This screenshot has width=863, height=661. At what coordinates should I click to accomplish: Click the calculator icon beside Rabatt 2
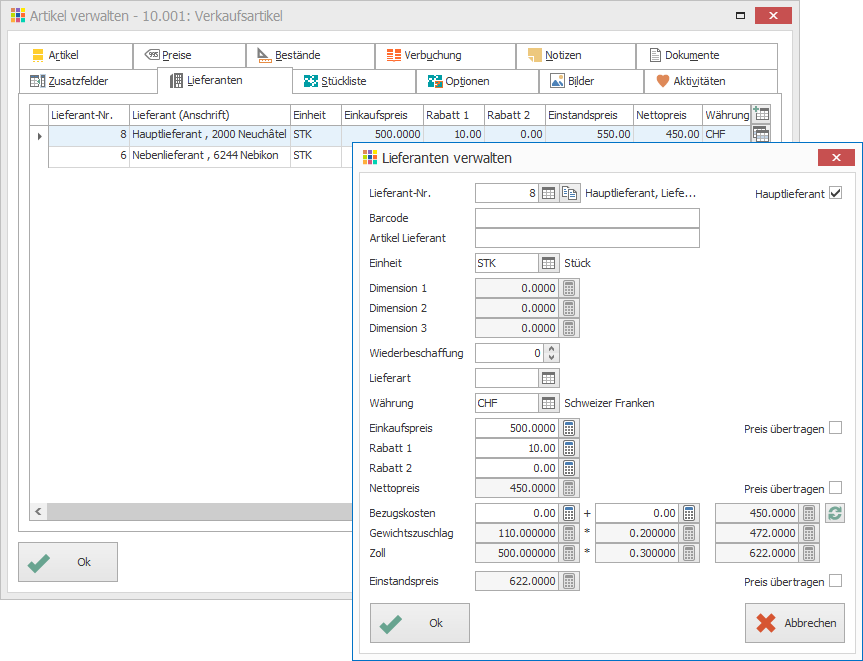pyautogui.click(x=569, y=468)
